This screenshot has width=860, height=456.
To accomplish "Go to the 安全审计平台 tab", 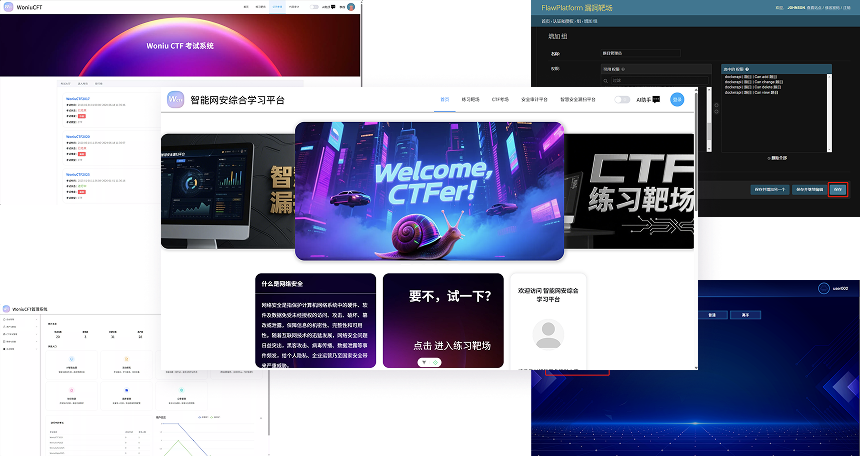I will pos(534,100).
